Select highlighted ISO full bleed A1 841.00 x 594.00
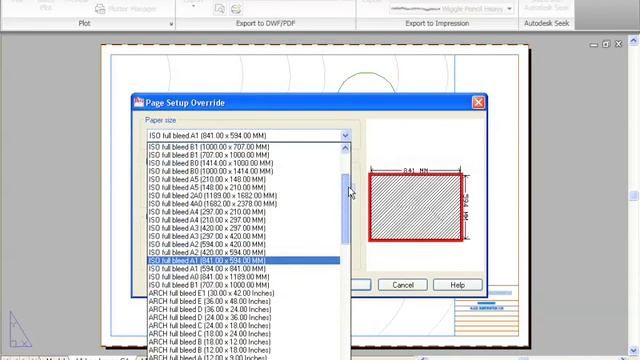The height and width of the screenshot is (360, 640). point(244,260)
